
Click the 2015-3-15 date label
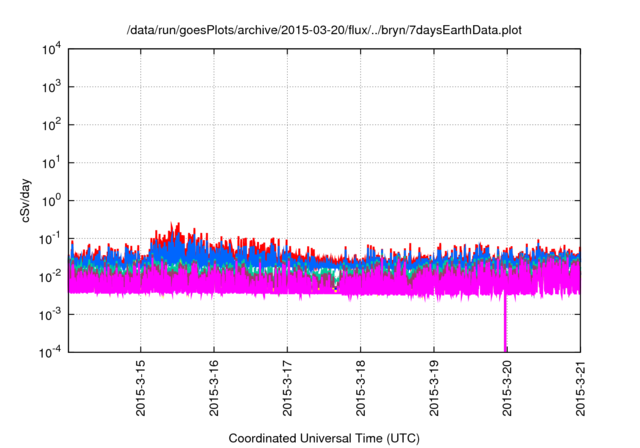(x=140, y=388)
